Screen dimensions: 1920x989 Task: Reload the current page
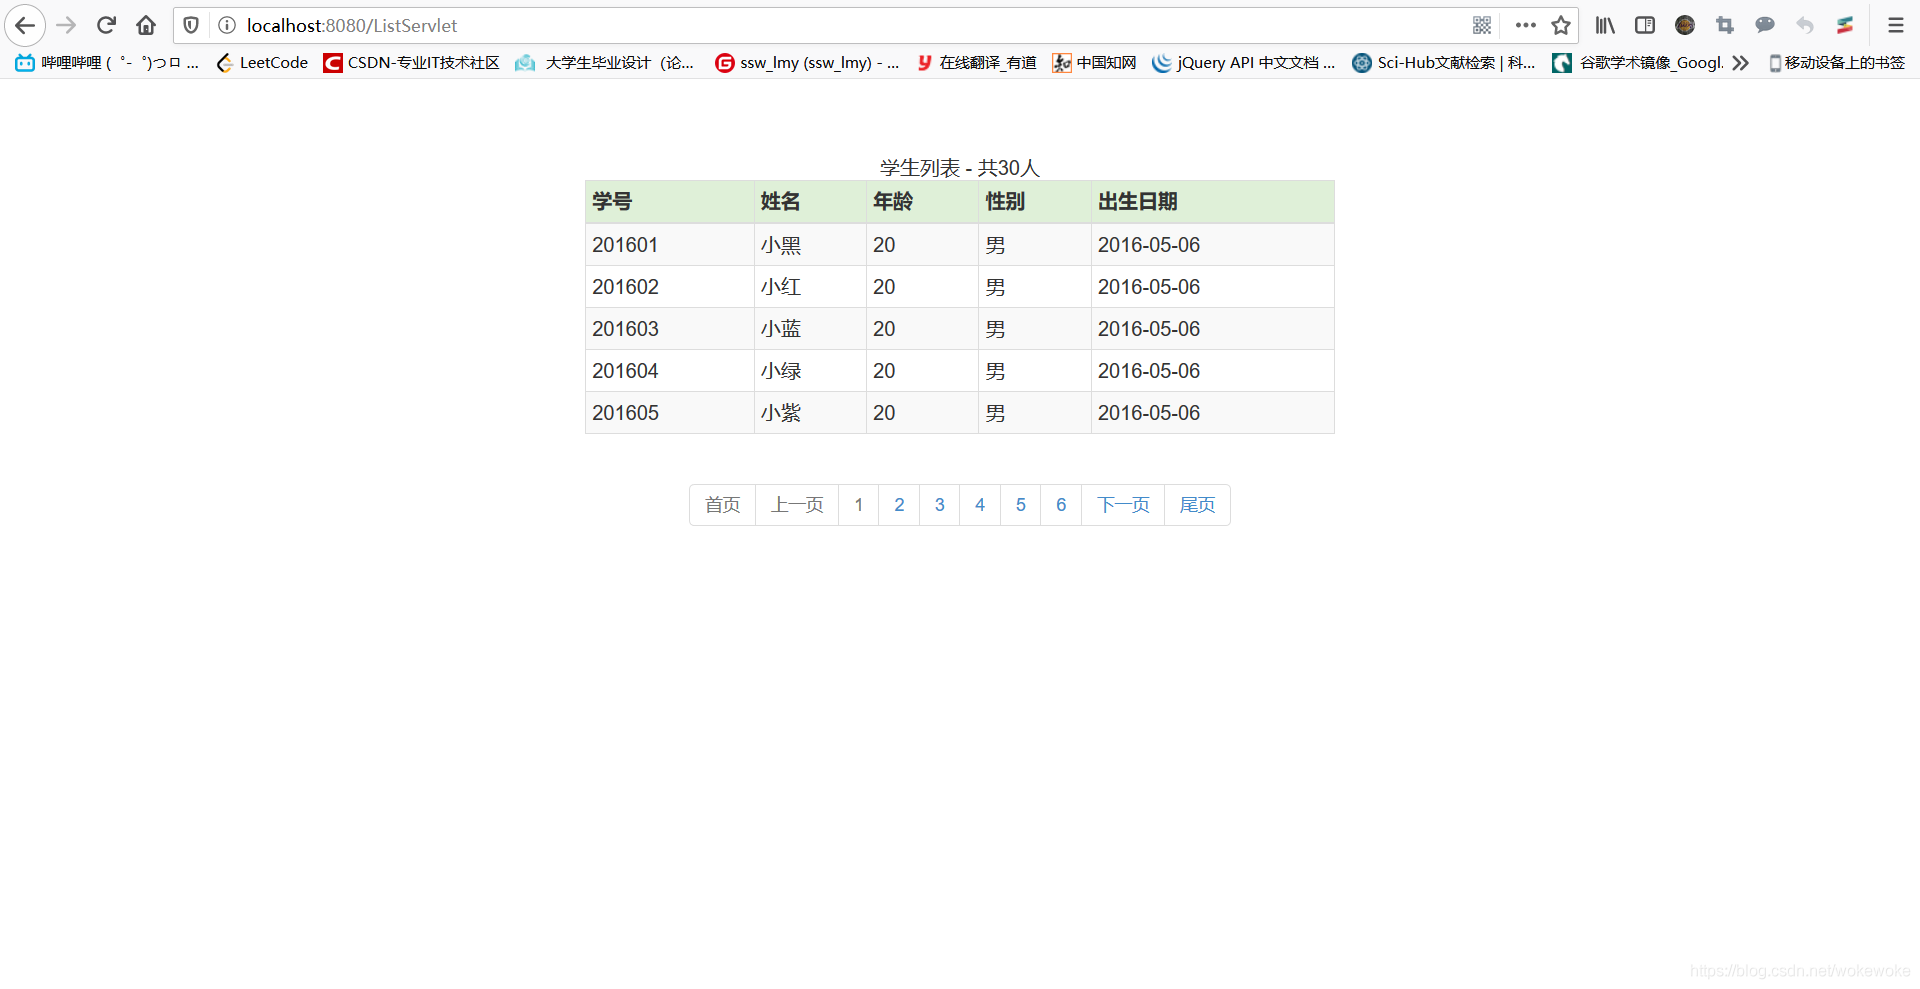pyautogui.click(x=106, y=25)
